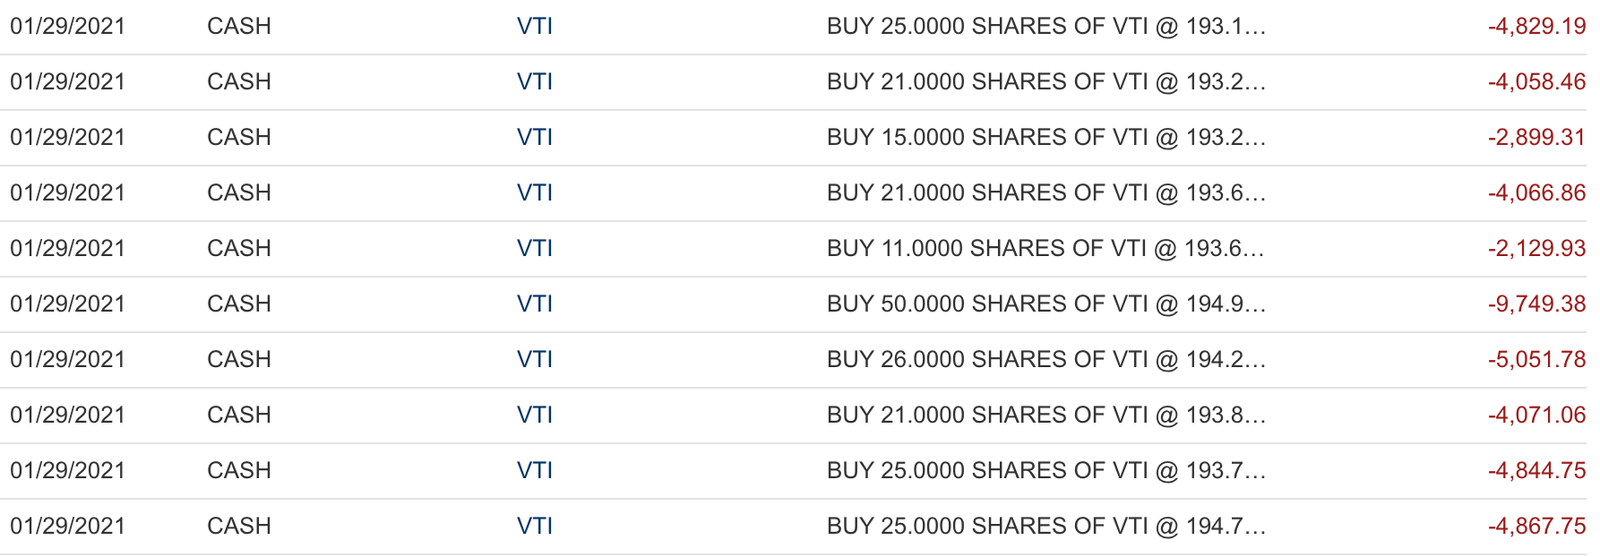Click CASH in the -5,051.78 row

[x=239, y=359]
